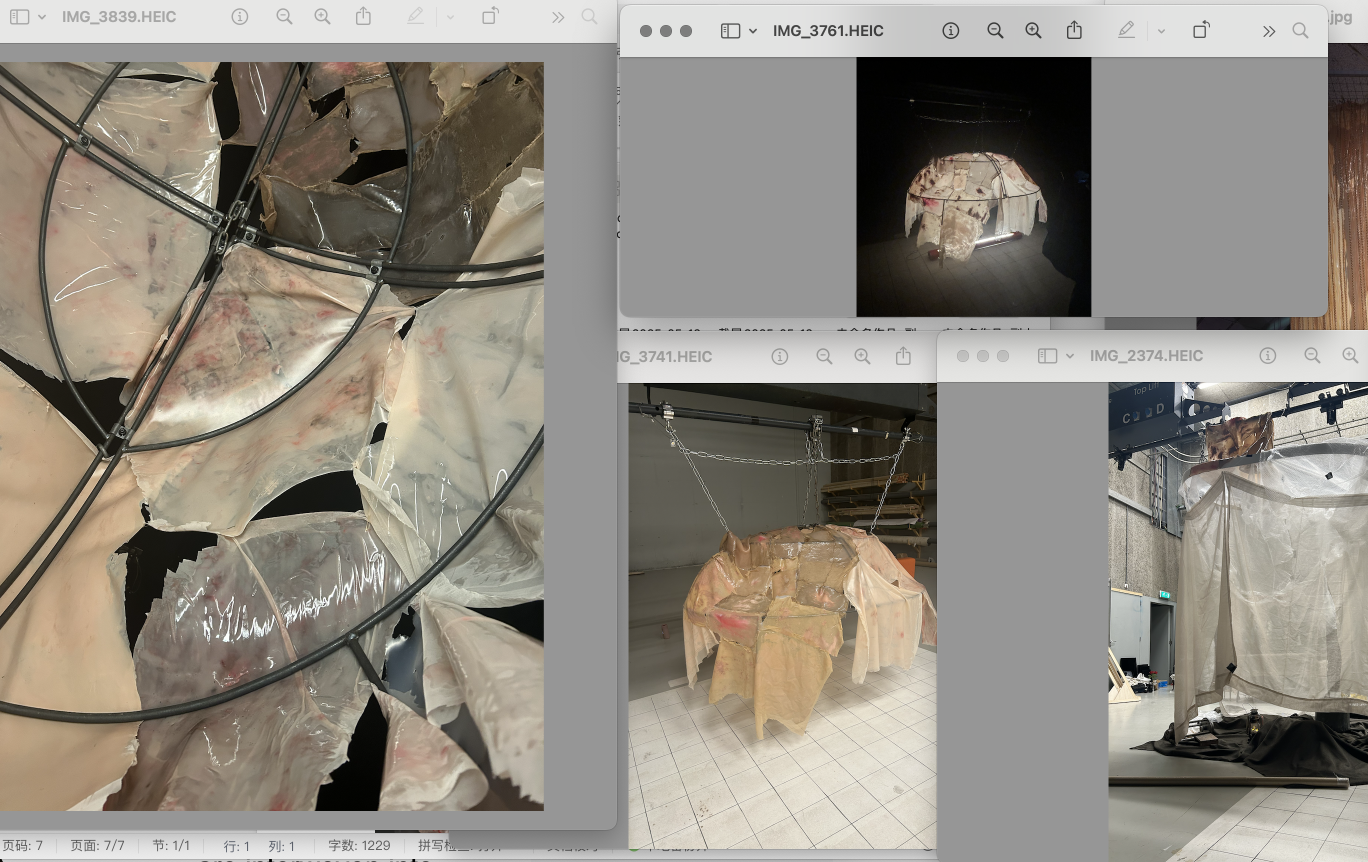Click the hanging sculpture photo in IMG_3741.HEIC
This screenshot has width=1368, height=862.
pos(783,617)
